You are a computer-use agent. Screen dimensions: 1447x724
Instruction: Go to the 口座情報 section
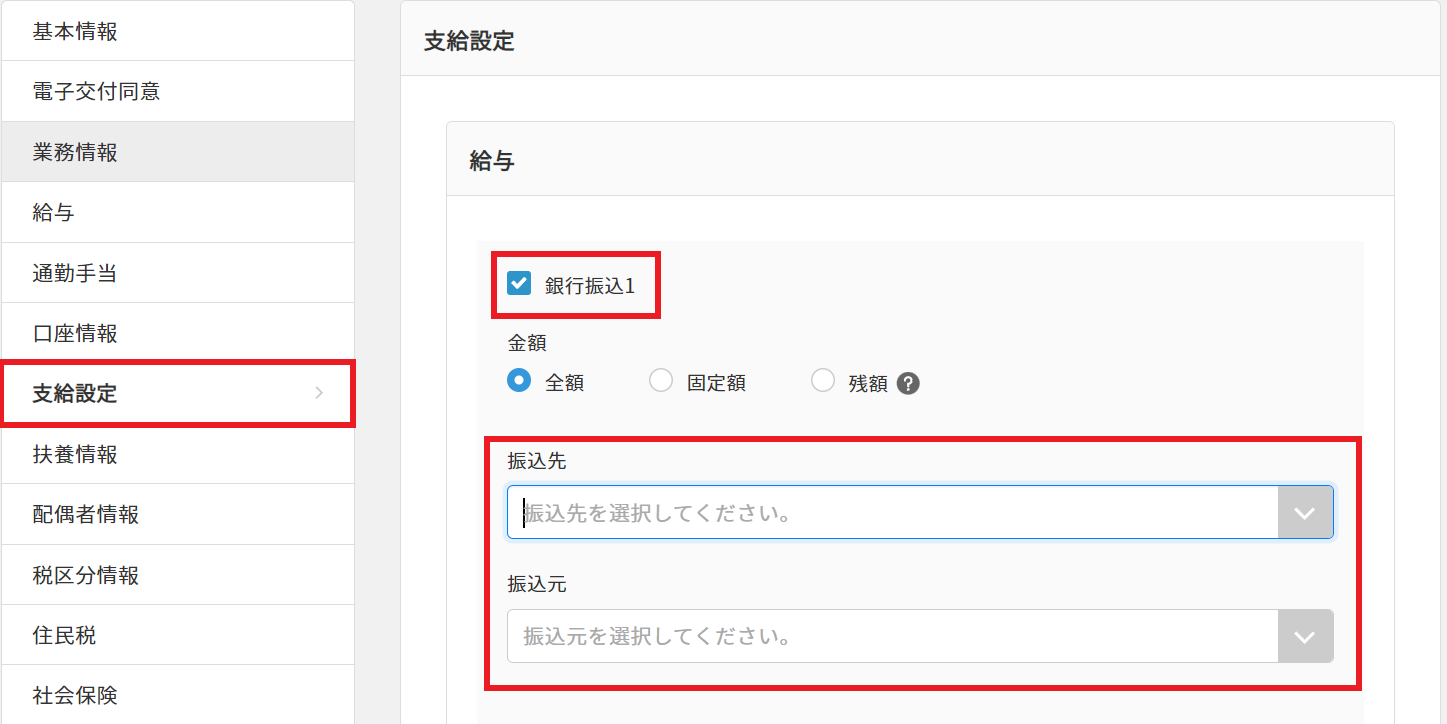coord(176,332)
